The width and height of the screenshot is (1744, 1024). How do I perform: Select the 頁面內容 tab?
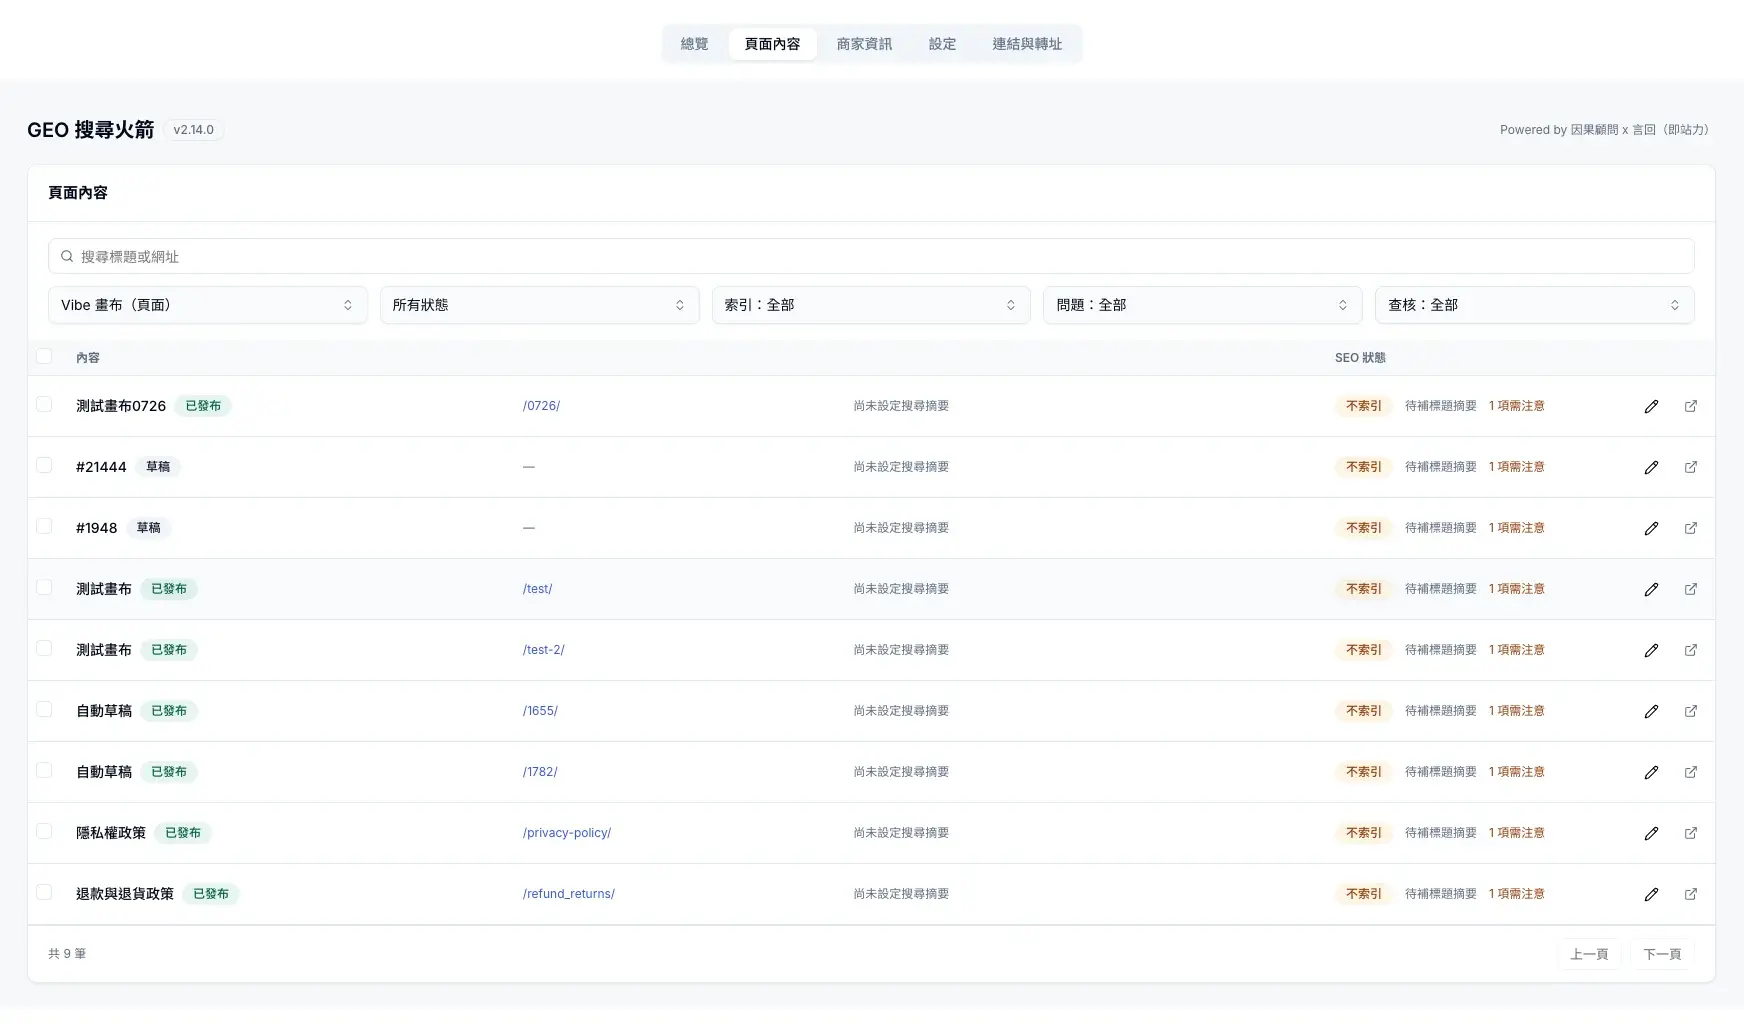coord(773,44)
